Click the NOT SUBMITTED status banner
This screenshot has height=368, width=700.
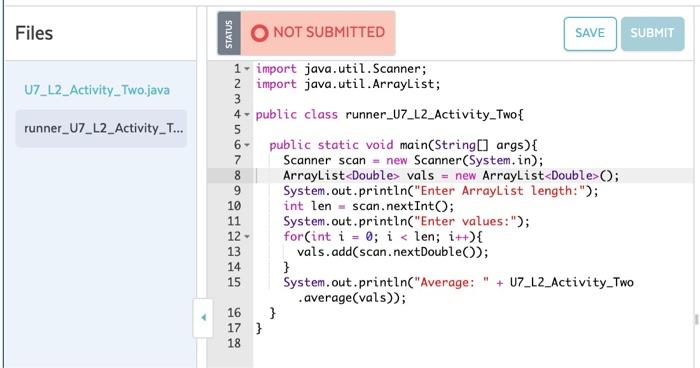click(318, 33)
